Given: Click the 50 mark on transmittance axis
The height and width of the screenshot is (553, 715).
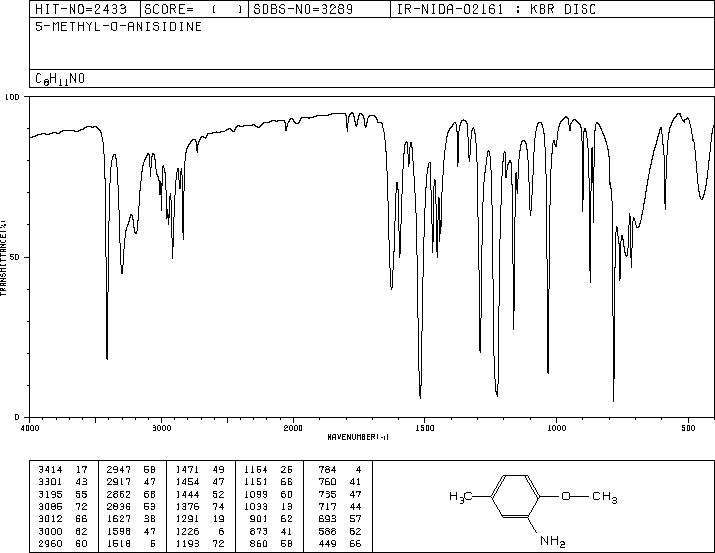Looking at the screenshot, I should 15,257.
